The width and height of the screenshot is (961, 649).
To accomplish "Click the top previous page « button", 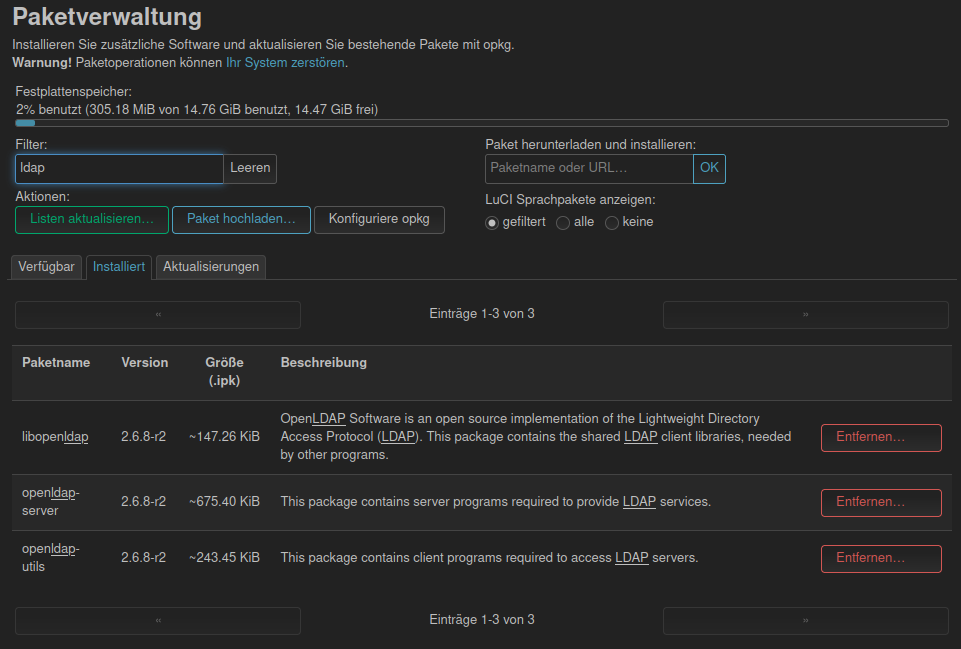I will 158,315.
